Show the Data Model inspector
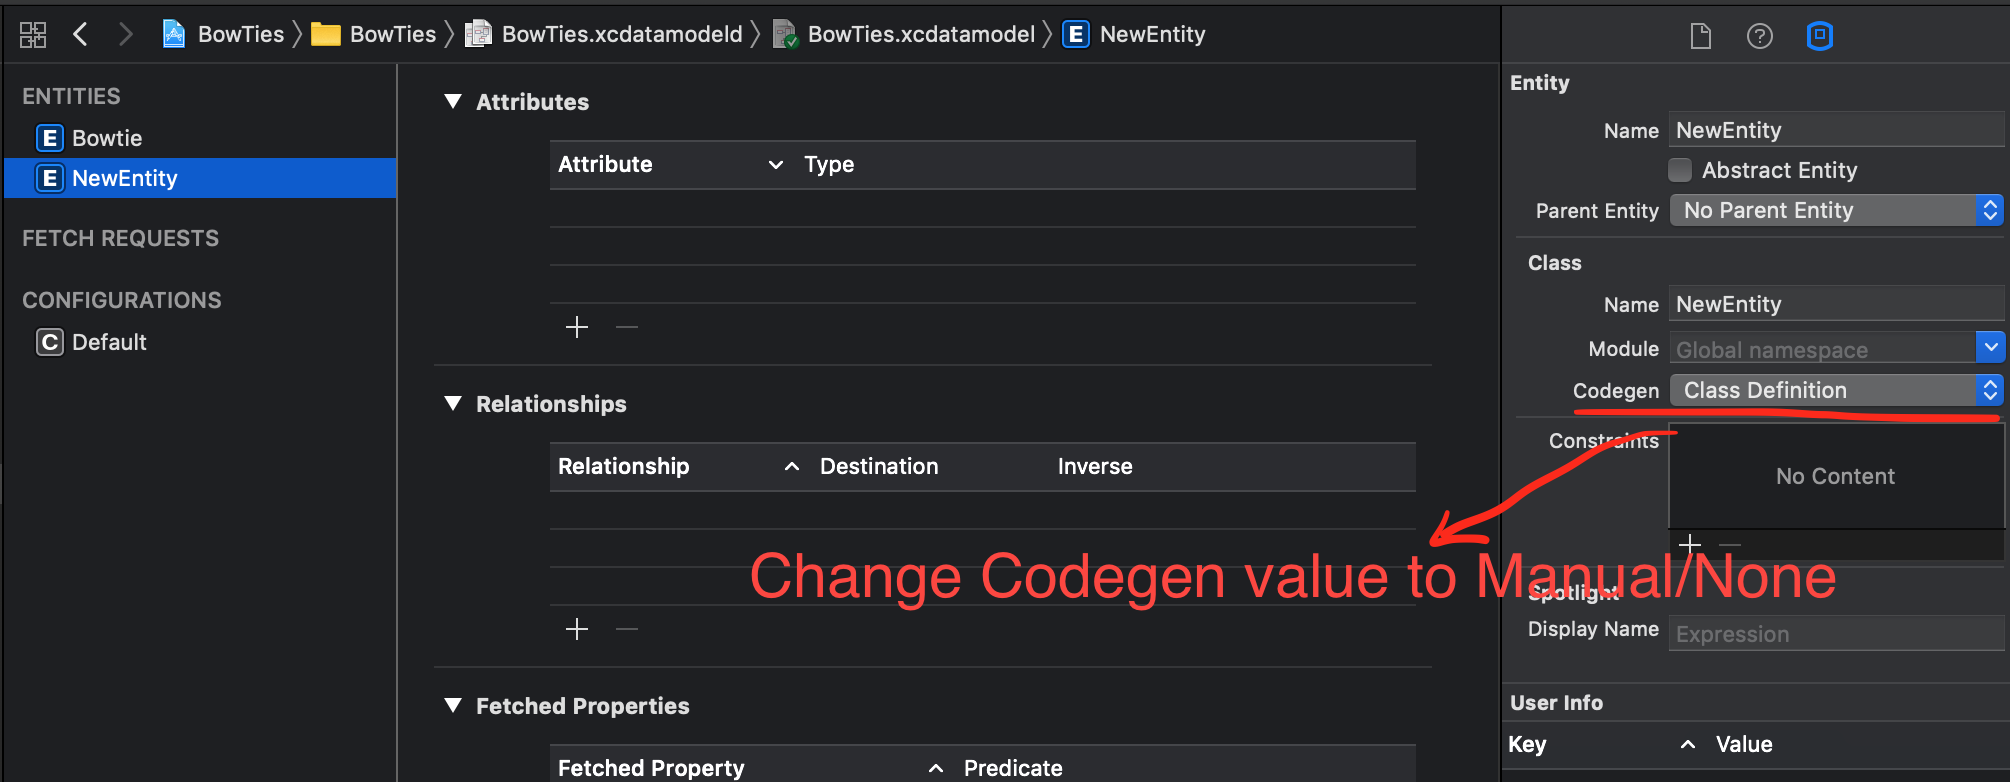 coord(1820,37)
